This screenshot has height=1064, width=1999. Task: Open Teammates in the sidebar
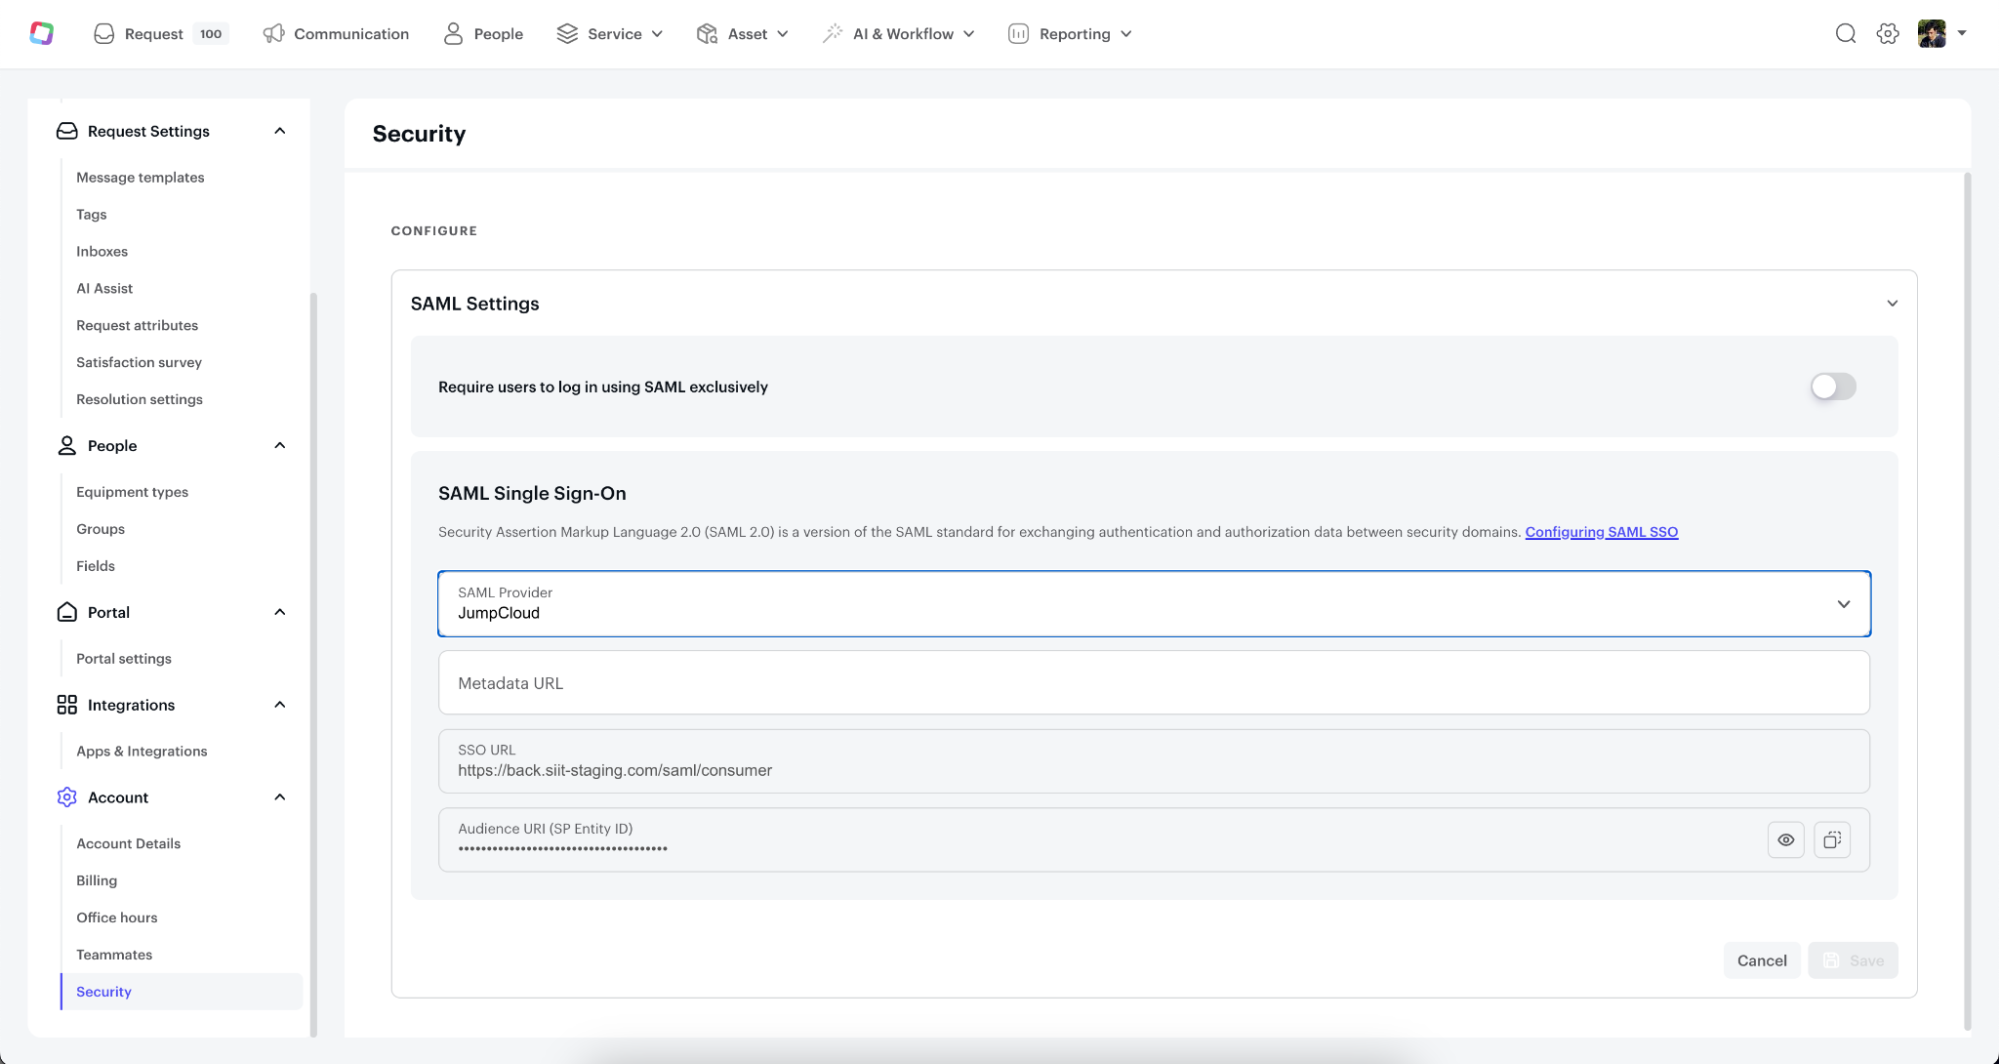point(114,955)
